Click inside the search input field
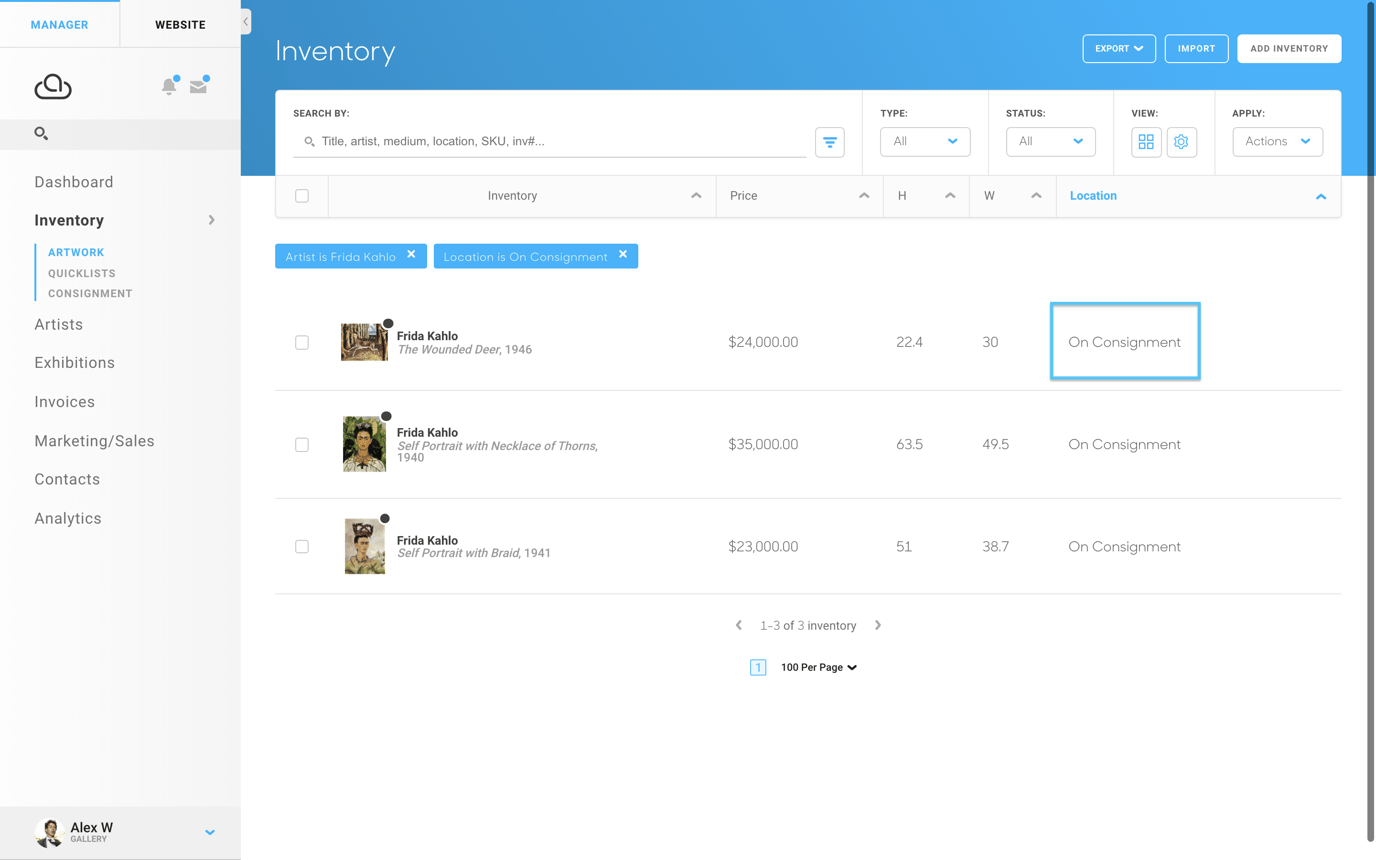Image resolution: width=1376 pixels, height=860 pixels. 550,141
